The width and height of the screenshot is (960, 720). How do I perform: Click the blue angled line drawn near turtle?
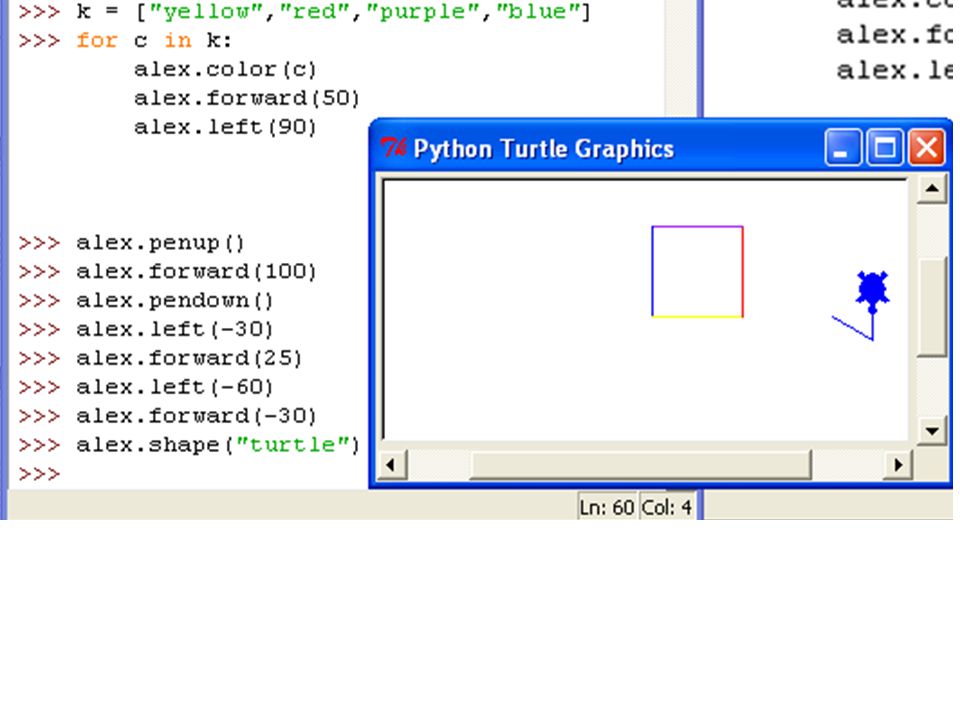[853, 328]
